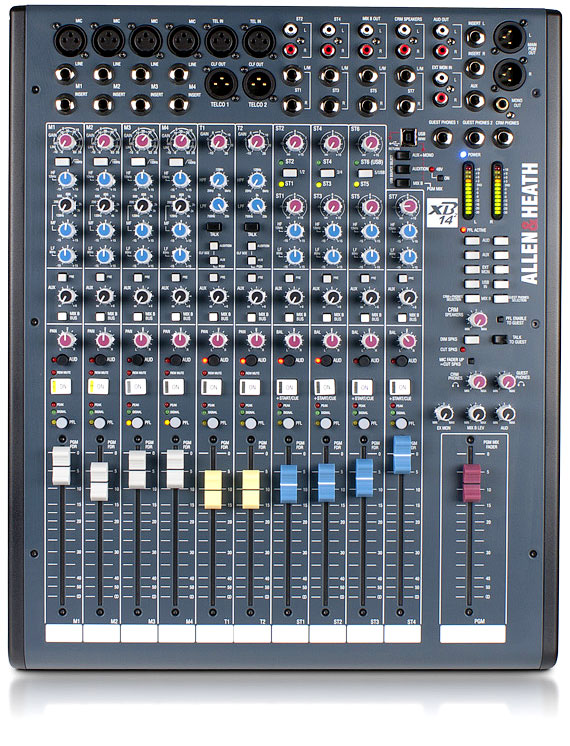Toggle the ST2/ST1 input select switch
Image resolution: width=570 pixels, height=746 pixels.
(289, 172)
